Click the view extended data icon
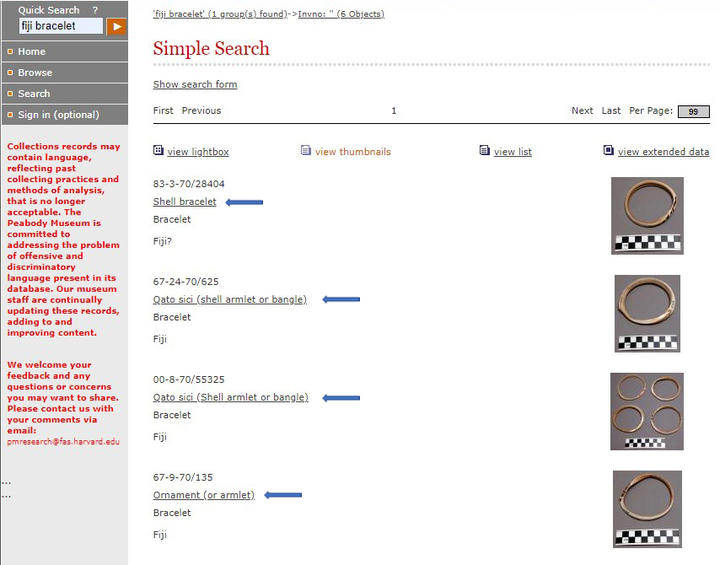 608,150
